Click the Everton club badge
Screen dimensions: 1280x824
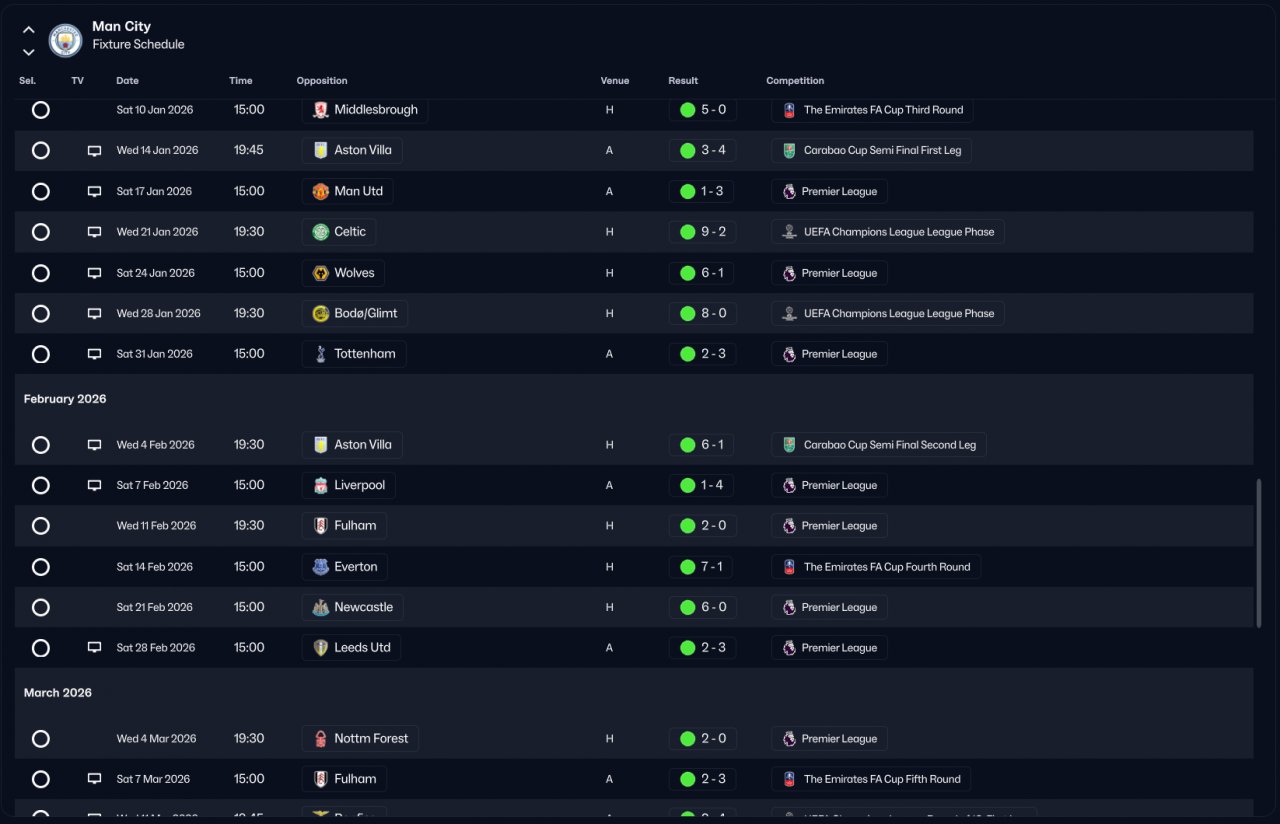320,567
